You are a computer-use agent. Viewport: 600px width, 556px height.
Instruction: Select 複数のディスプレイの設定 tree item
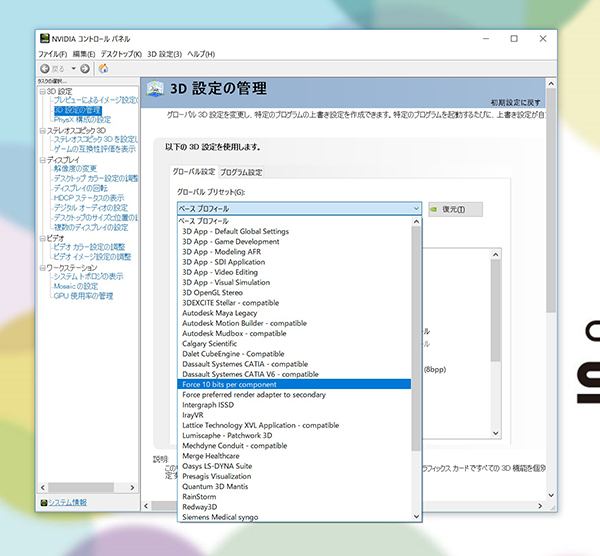91,227
